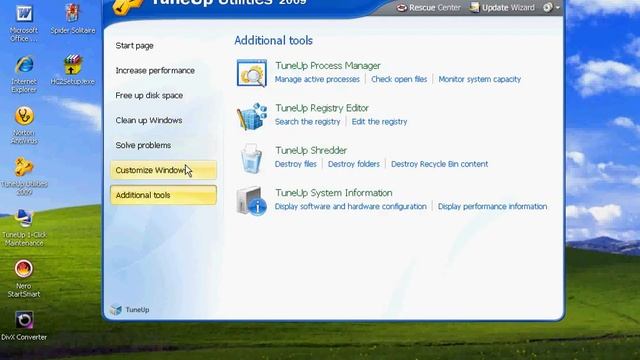This screenshot has height=360, width=640.
Task: Open Solve problems section
Action: [143, 145]
